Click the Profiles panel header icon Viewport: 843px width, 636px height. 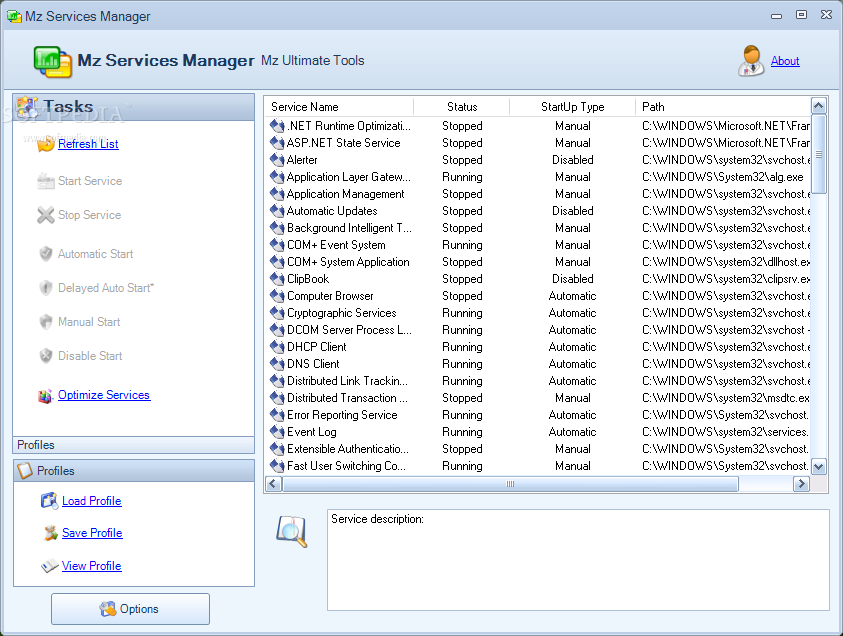[x=25, y=471]
